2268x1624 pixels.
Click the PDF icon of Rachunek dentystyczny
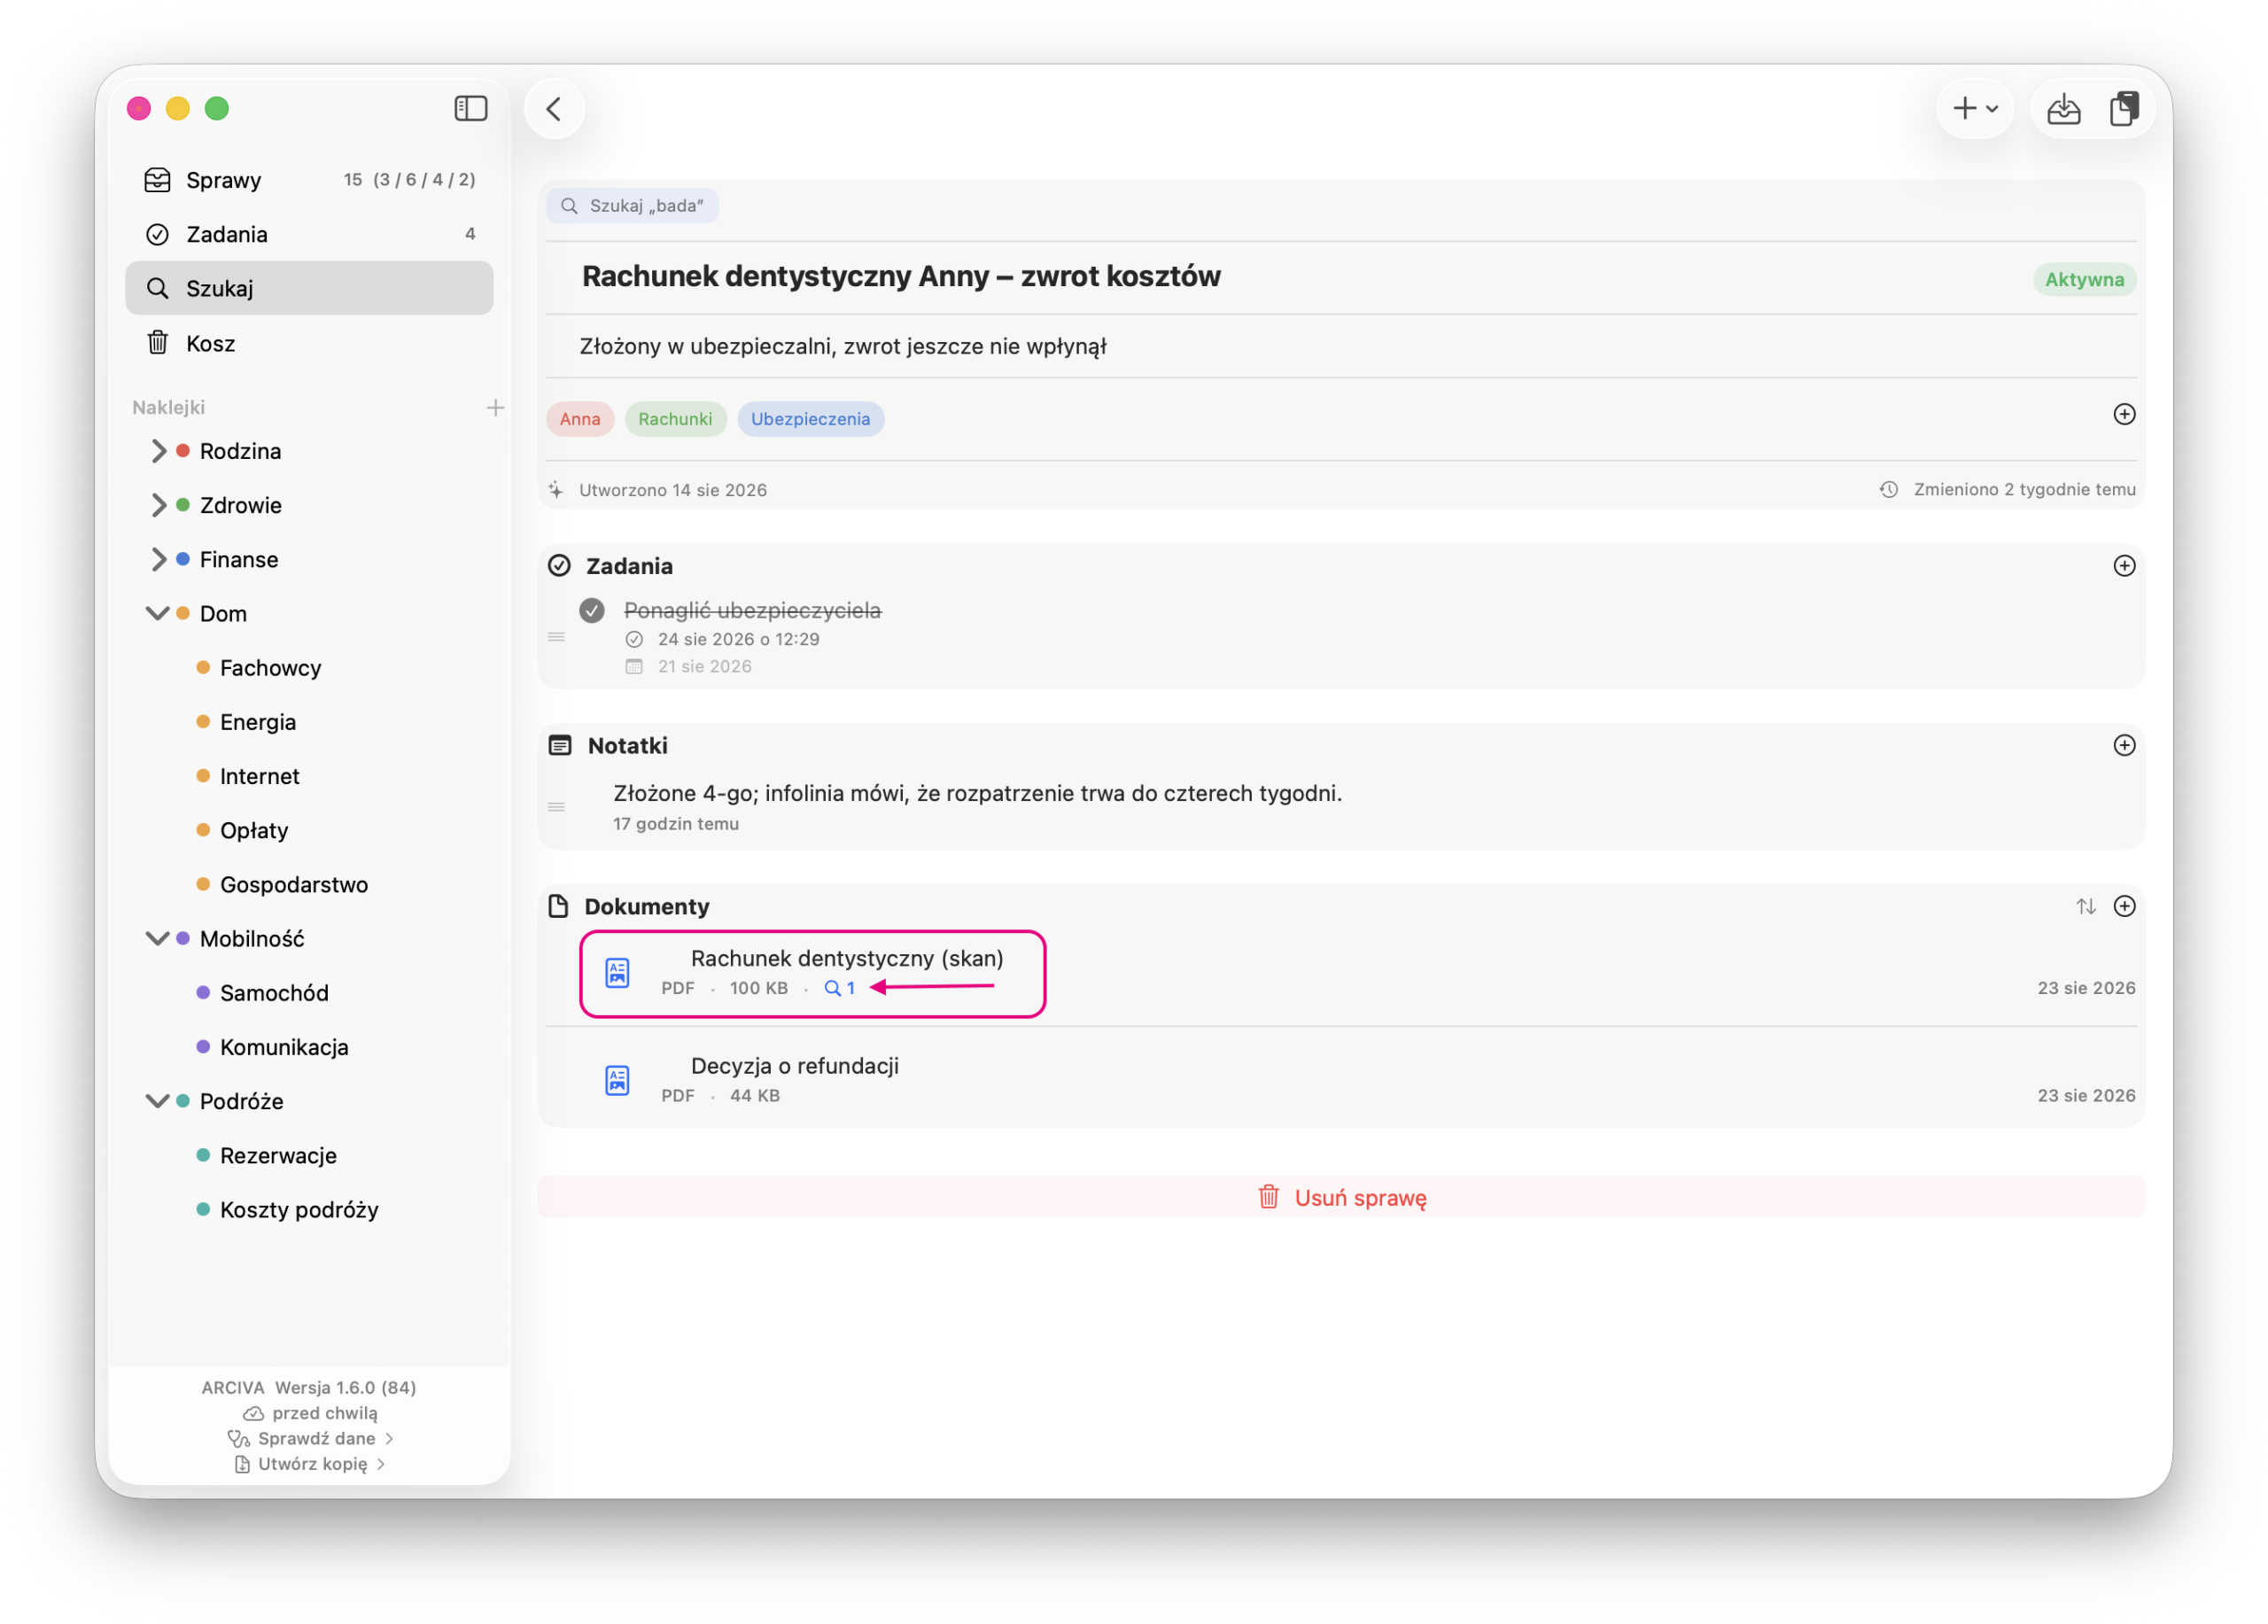[617, 973]
